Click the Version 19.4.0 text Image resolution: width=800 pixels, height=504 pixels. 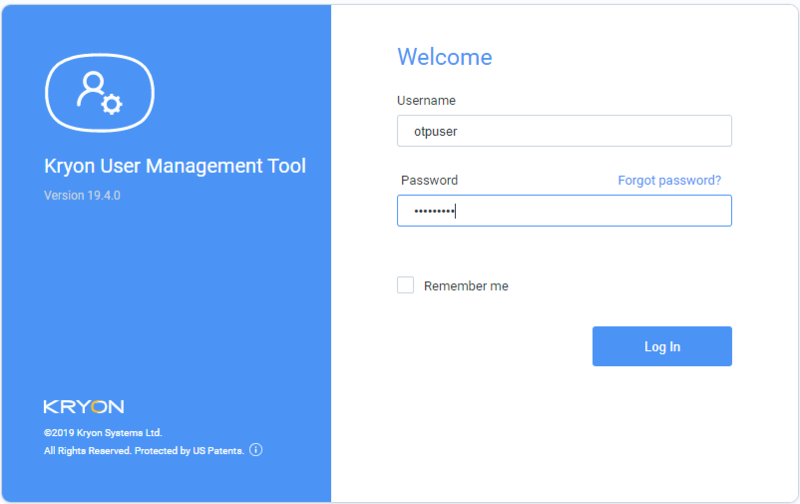click(x=82, y=195)
